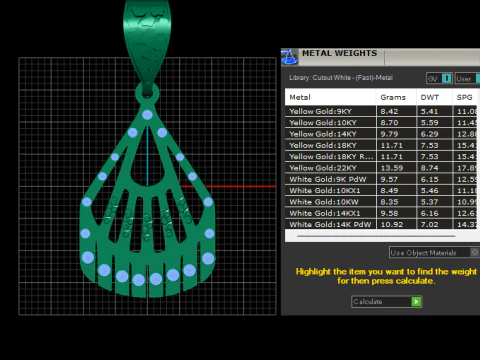480x360 pixels.
Task: Click the Library: Cutout White label
Action: point(341,78)
